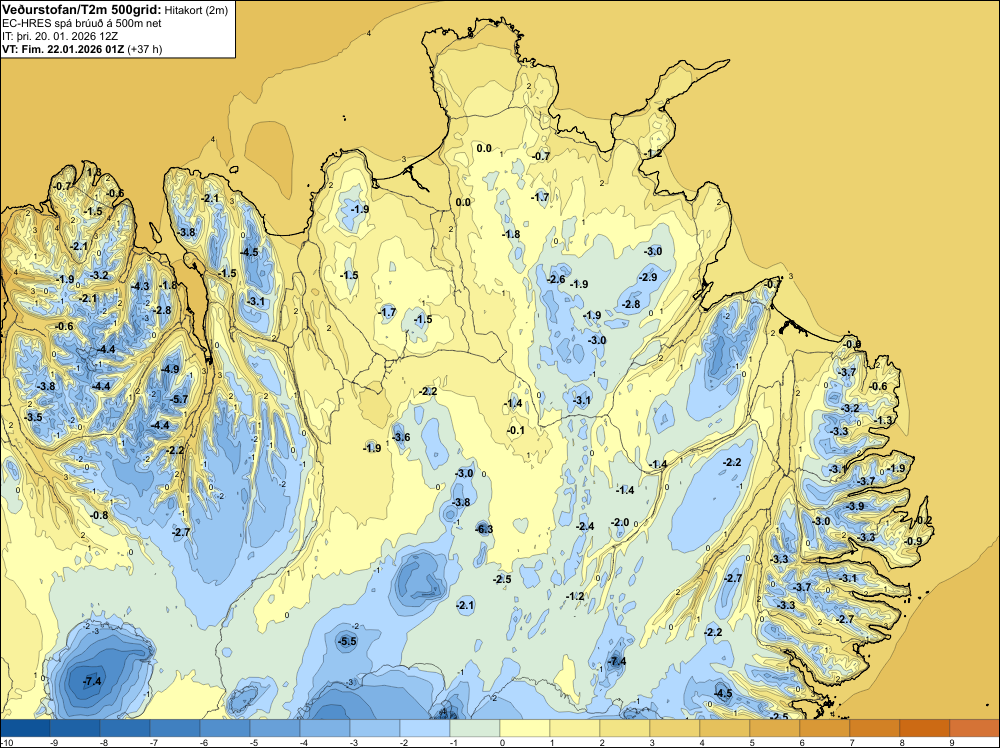Viewport: 1000px width, 748px height.
Task: Click the -2.4 temperature value on the map
Action: (x=585, y=527)
